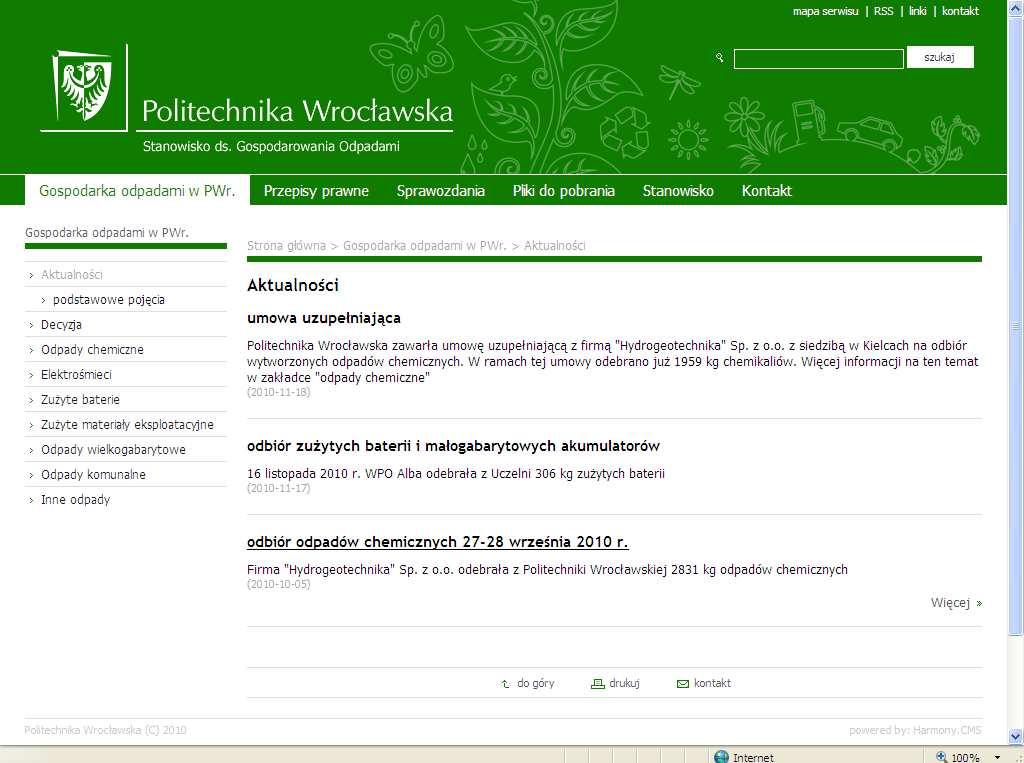Open the Przepisy prawne menu tab
Image resolution: width=1024 pixels, height=763 pixels.
[x=316, y=191]
